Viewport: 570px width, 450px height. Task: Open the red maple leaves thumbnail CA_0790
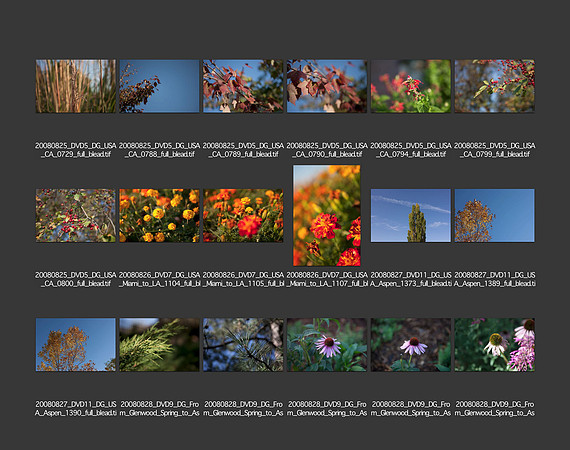[x=327, y=86]
